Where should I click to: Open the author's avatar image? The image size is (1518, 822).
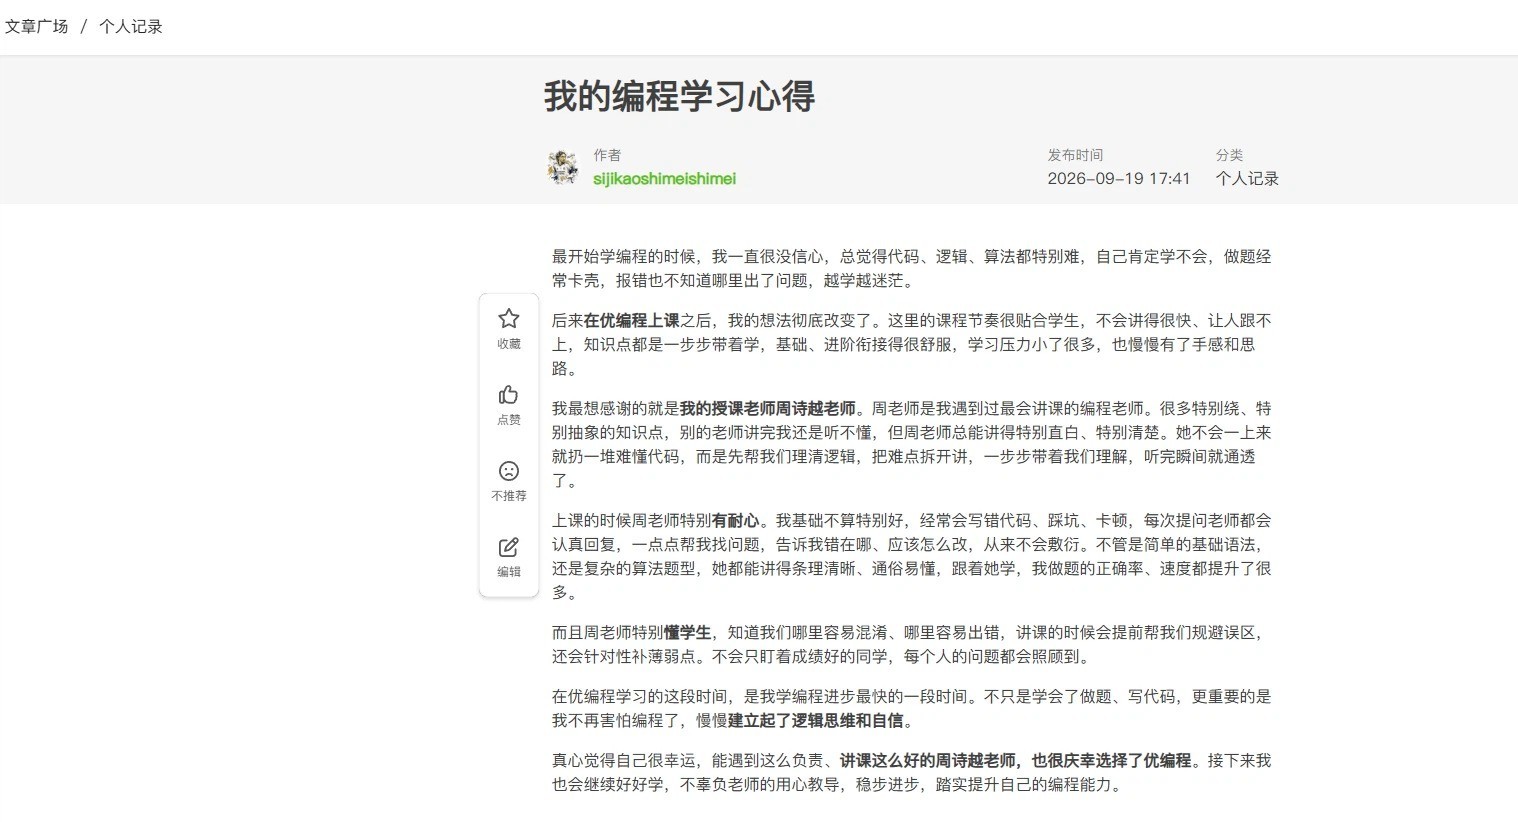pyautogui.click(x=563, y=167)
